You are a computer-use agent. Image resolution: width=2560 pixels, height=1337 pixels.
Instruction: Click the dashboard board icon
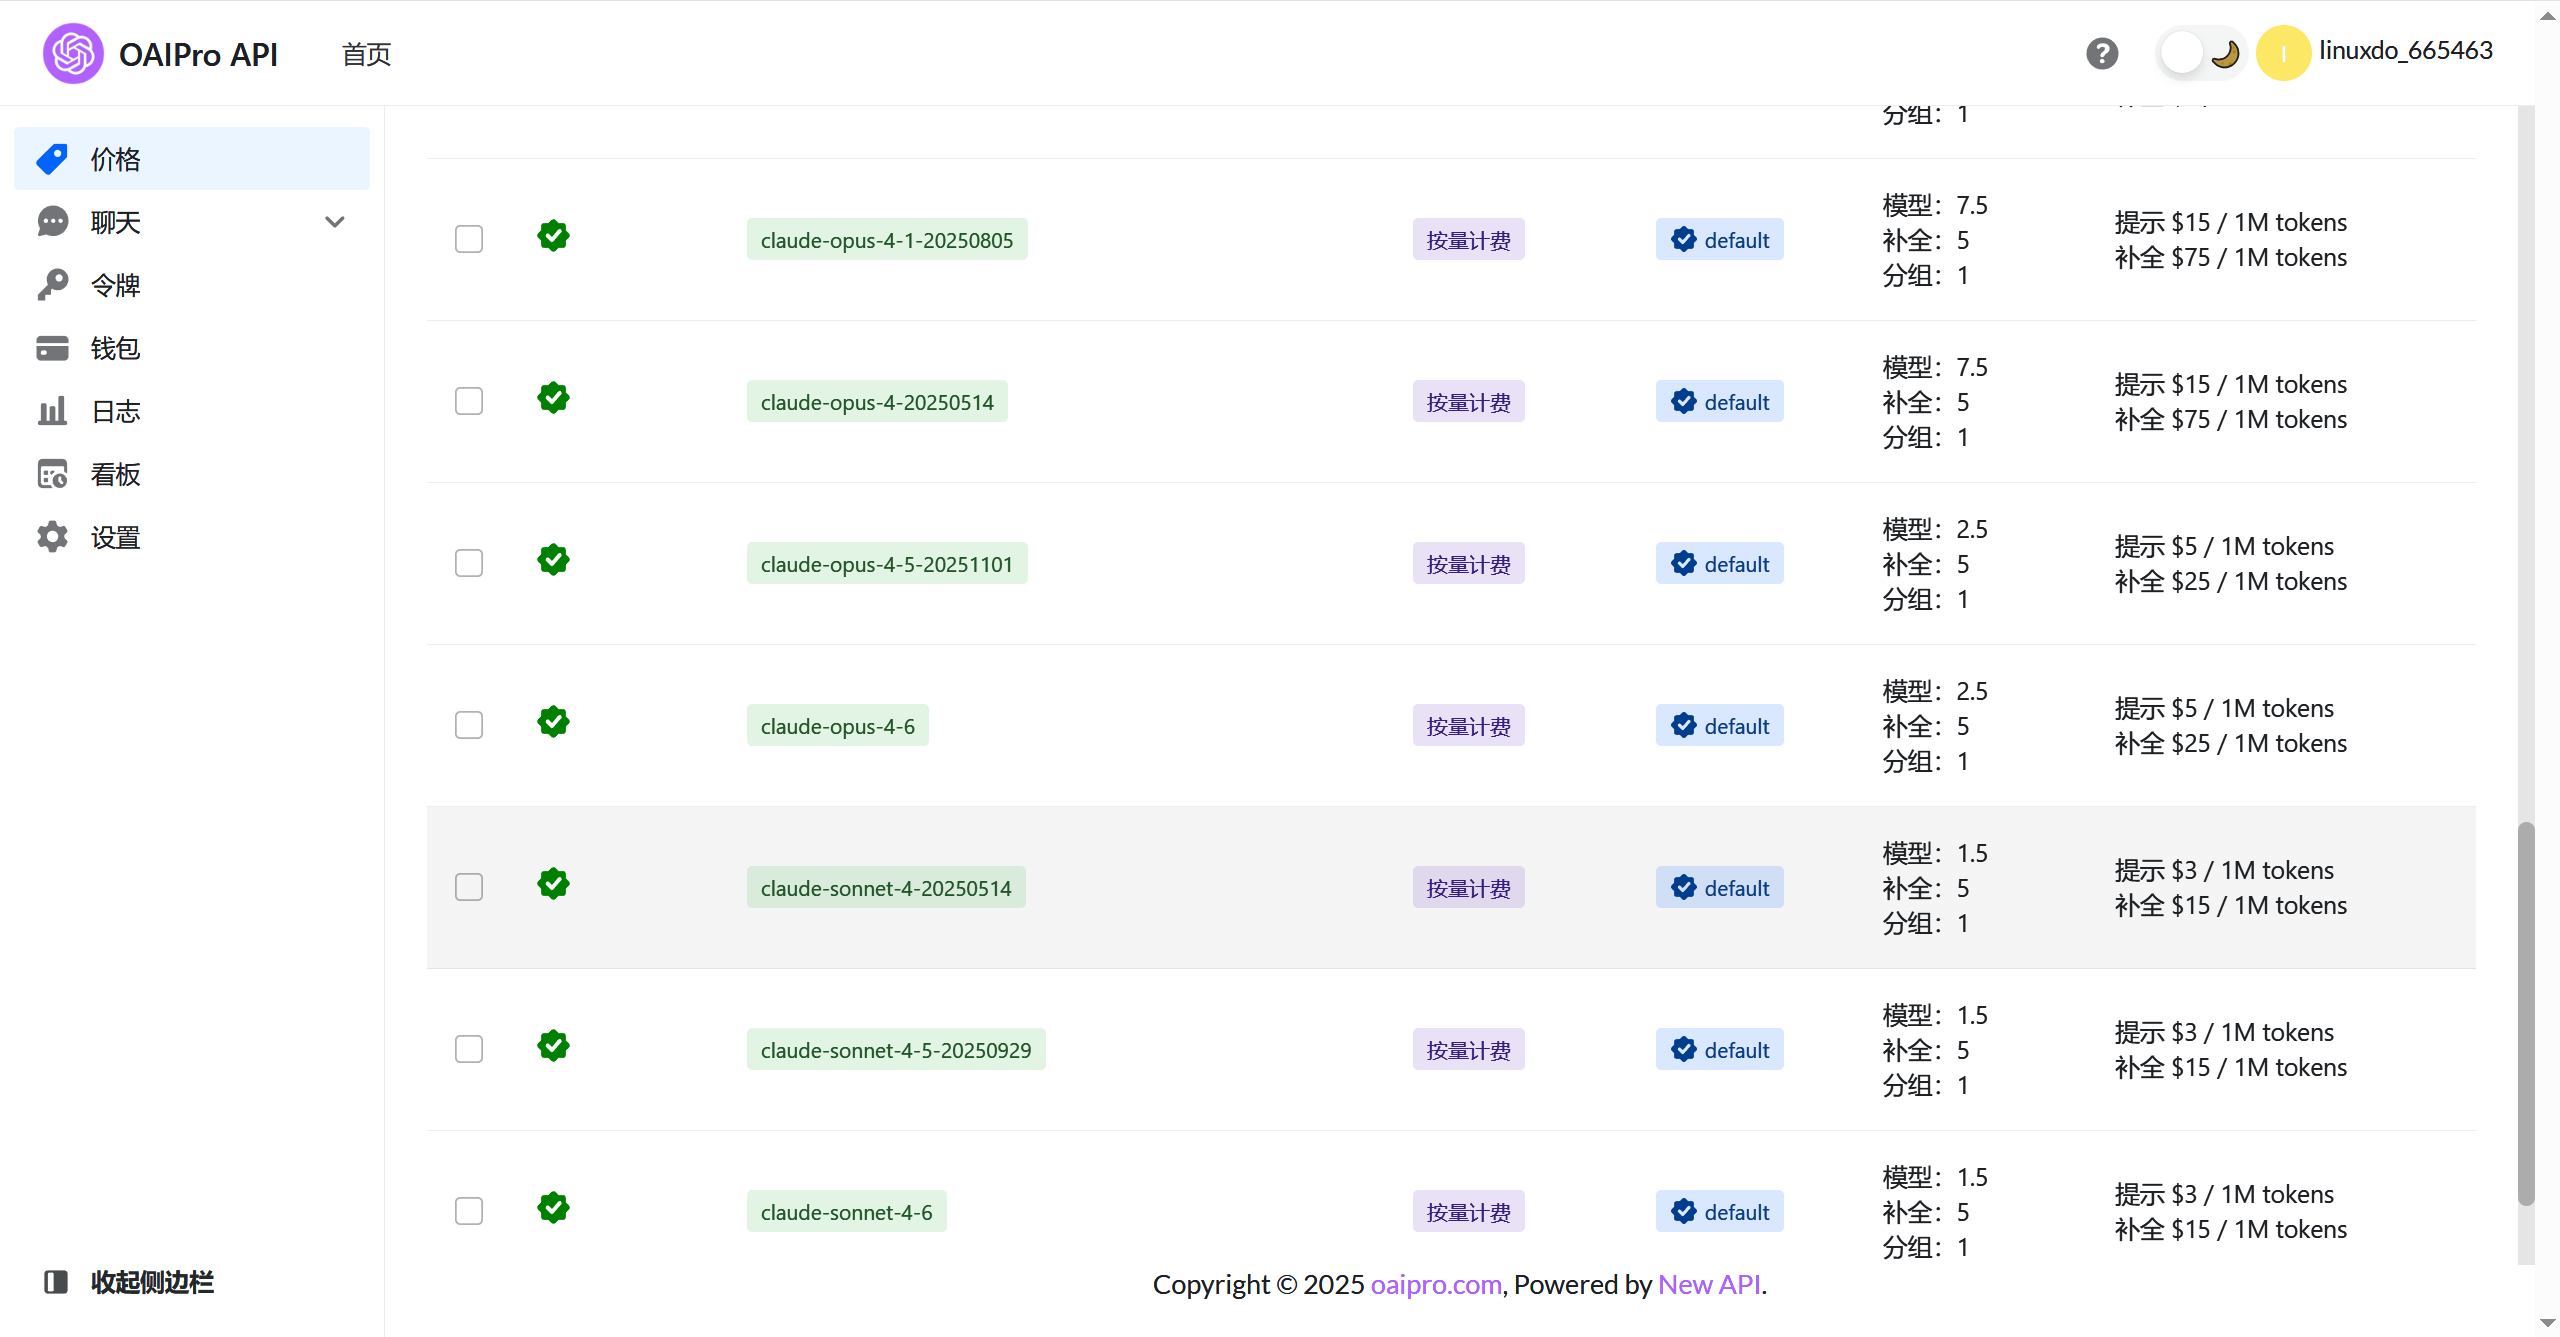coord(53,474)
